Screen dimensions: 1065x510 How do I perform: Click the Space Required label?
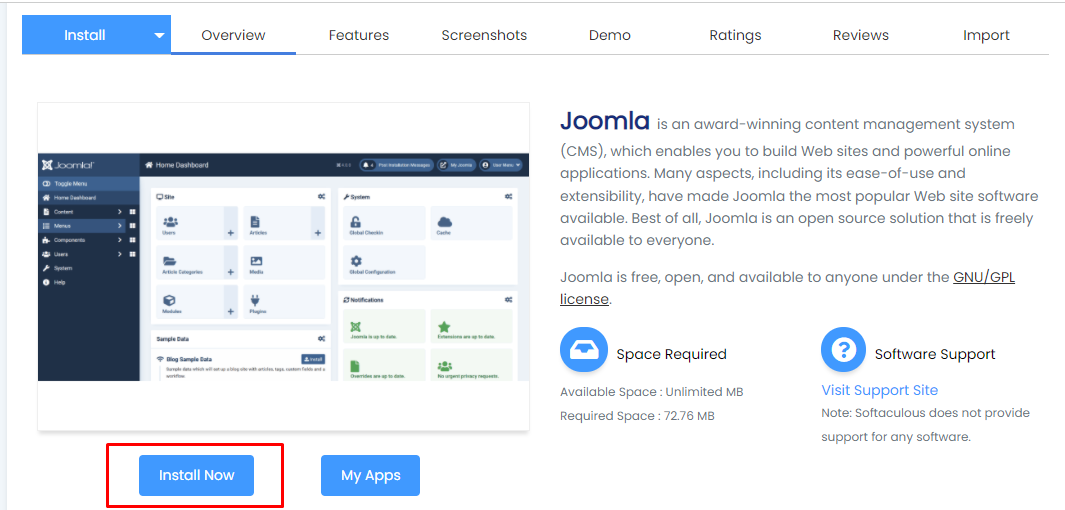click(x=671, y=354)
